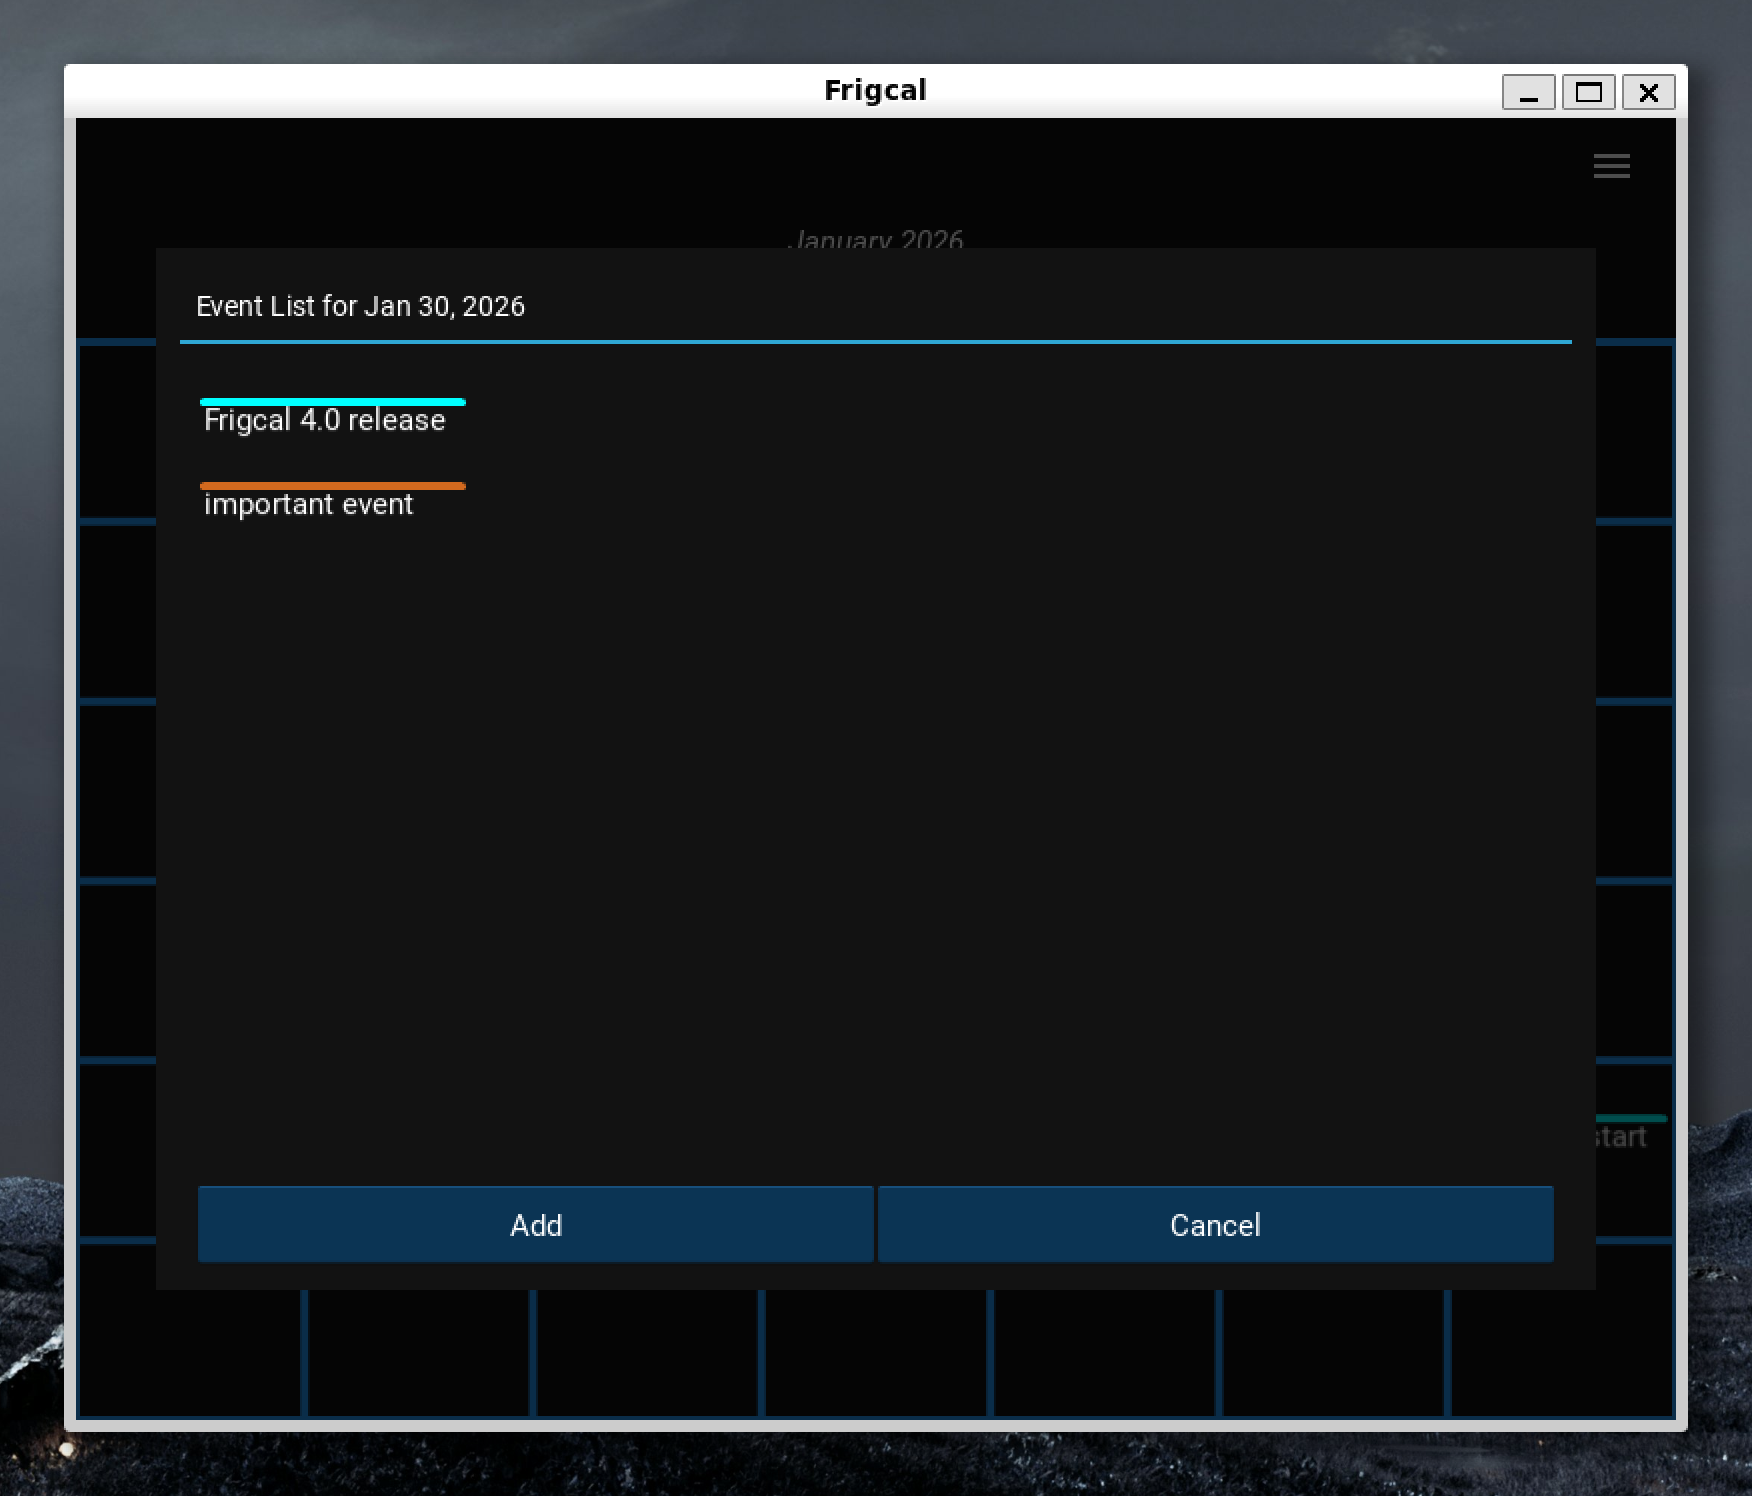Select third cell in bottom calendar row
Viewport: 1752px width, 1496px height.
647,1352
